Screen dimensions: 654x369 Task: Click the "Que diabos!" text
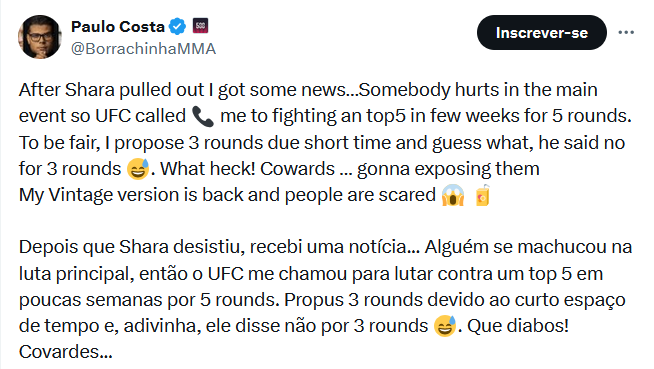click(518, 326)
